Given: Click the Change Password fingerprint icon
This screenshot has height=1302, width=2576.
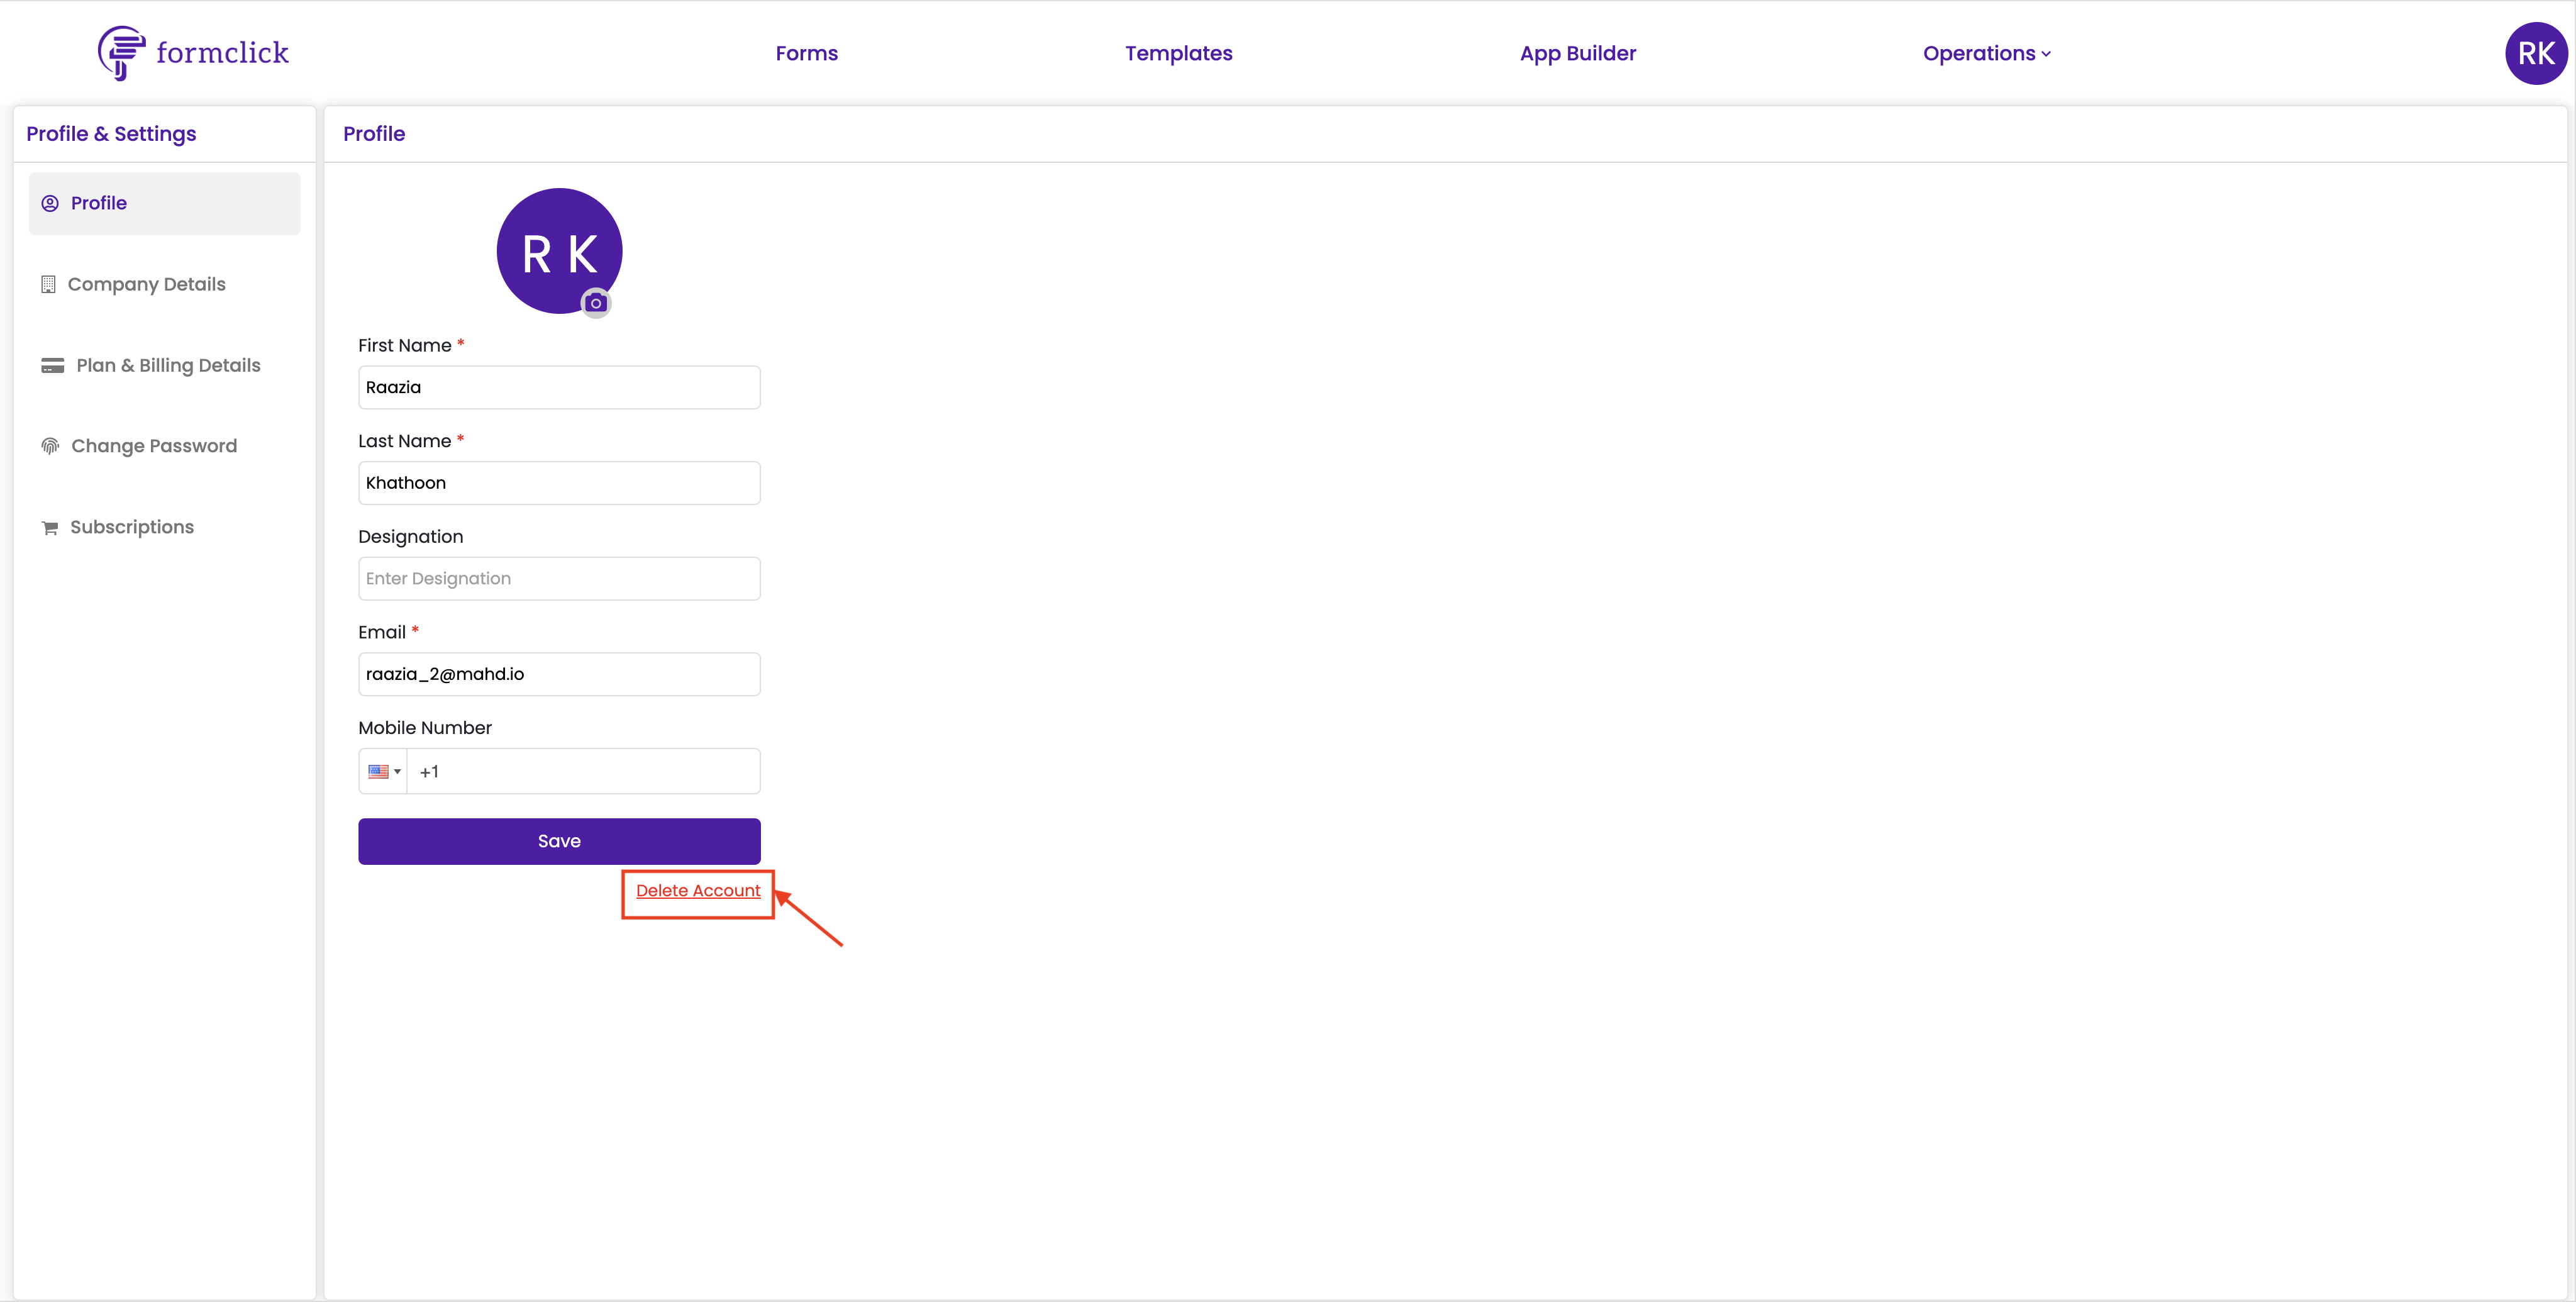Looking at the screenshot, I should [x=50, y=446].
